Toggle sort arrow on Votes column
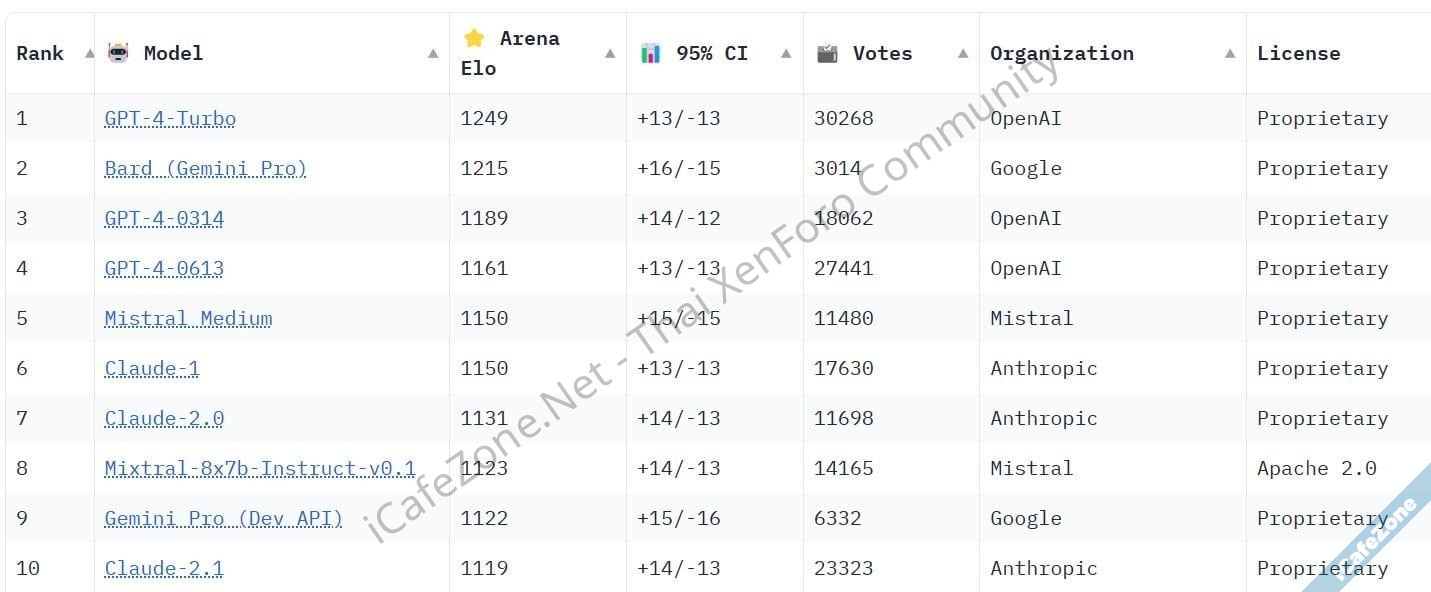This screenshot has width=1431, height=592. click(x=963, y=54)
